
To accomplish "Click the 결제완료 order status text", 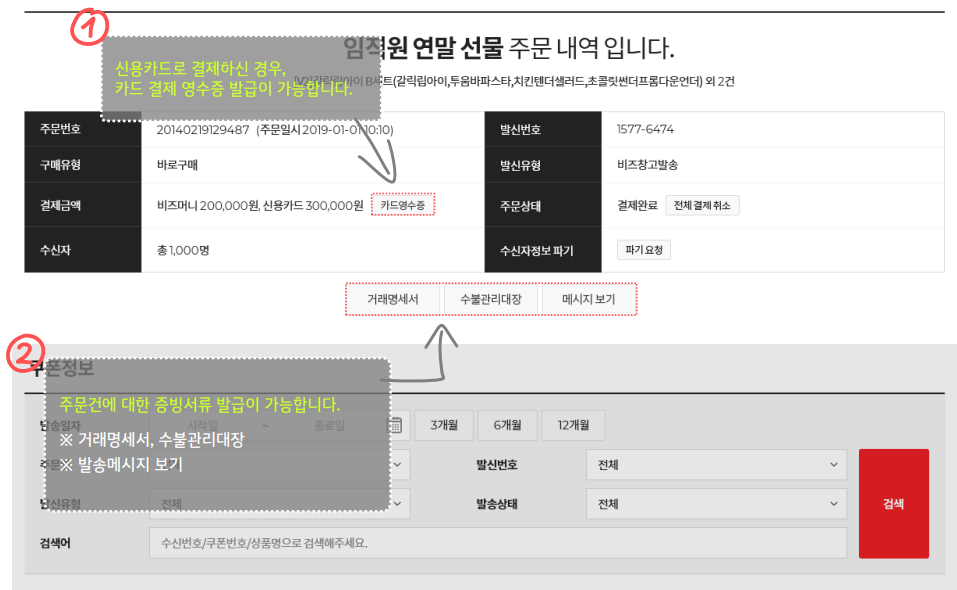I will 637,206.
